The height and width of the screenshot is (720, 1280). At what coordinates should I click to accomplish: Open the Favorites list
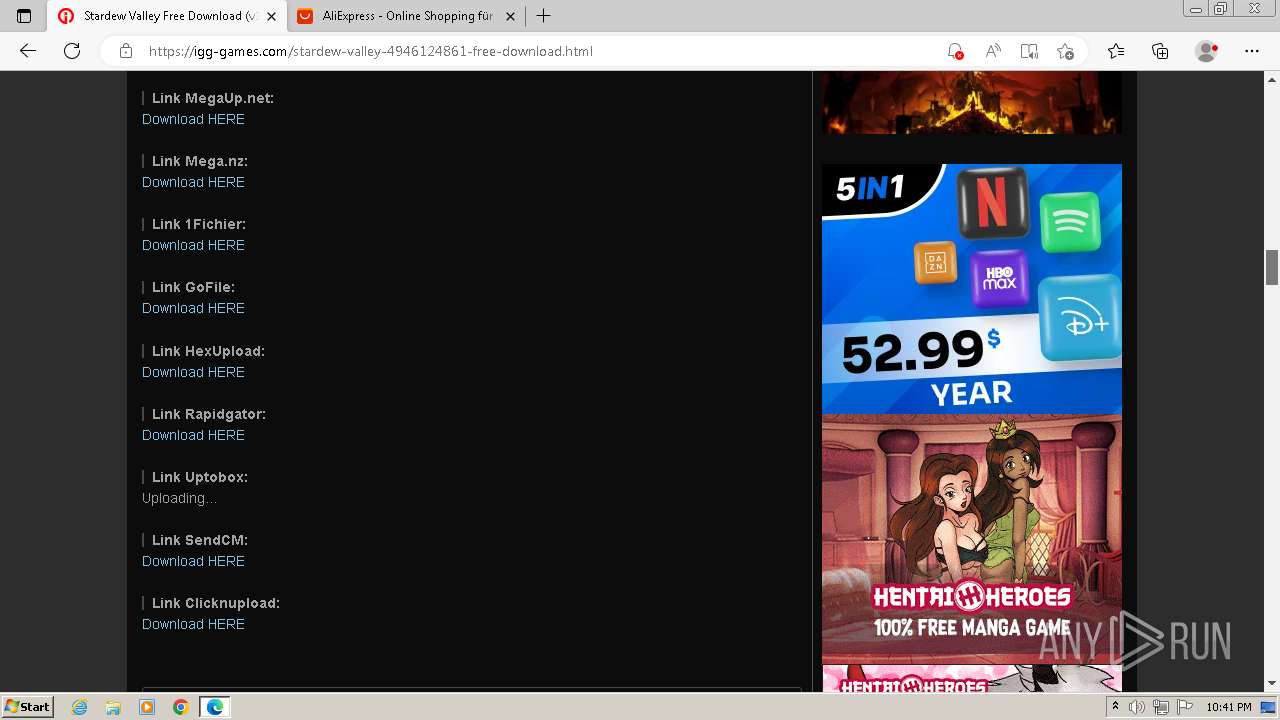pos(1116,51)
